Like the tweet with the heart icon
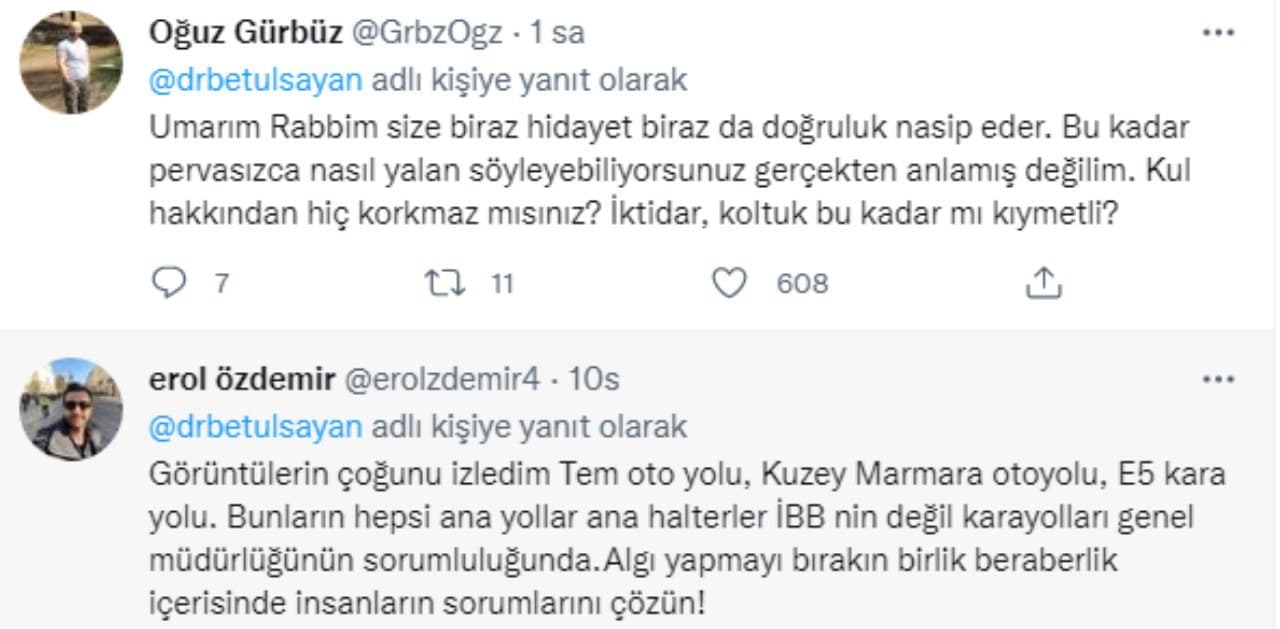Screen dimensions: 1280x629 point(729,284)
